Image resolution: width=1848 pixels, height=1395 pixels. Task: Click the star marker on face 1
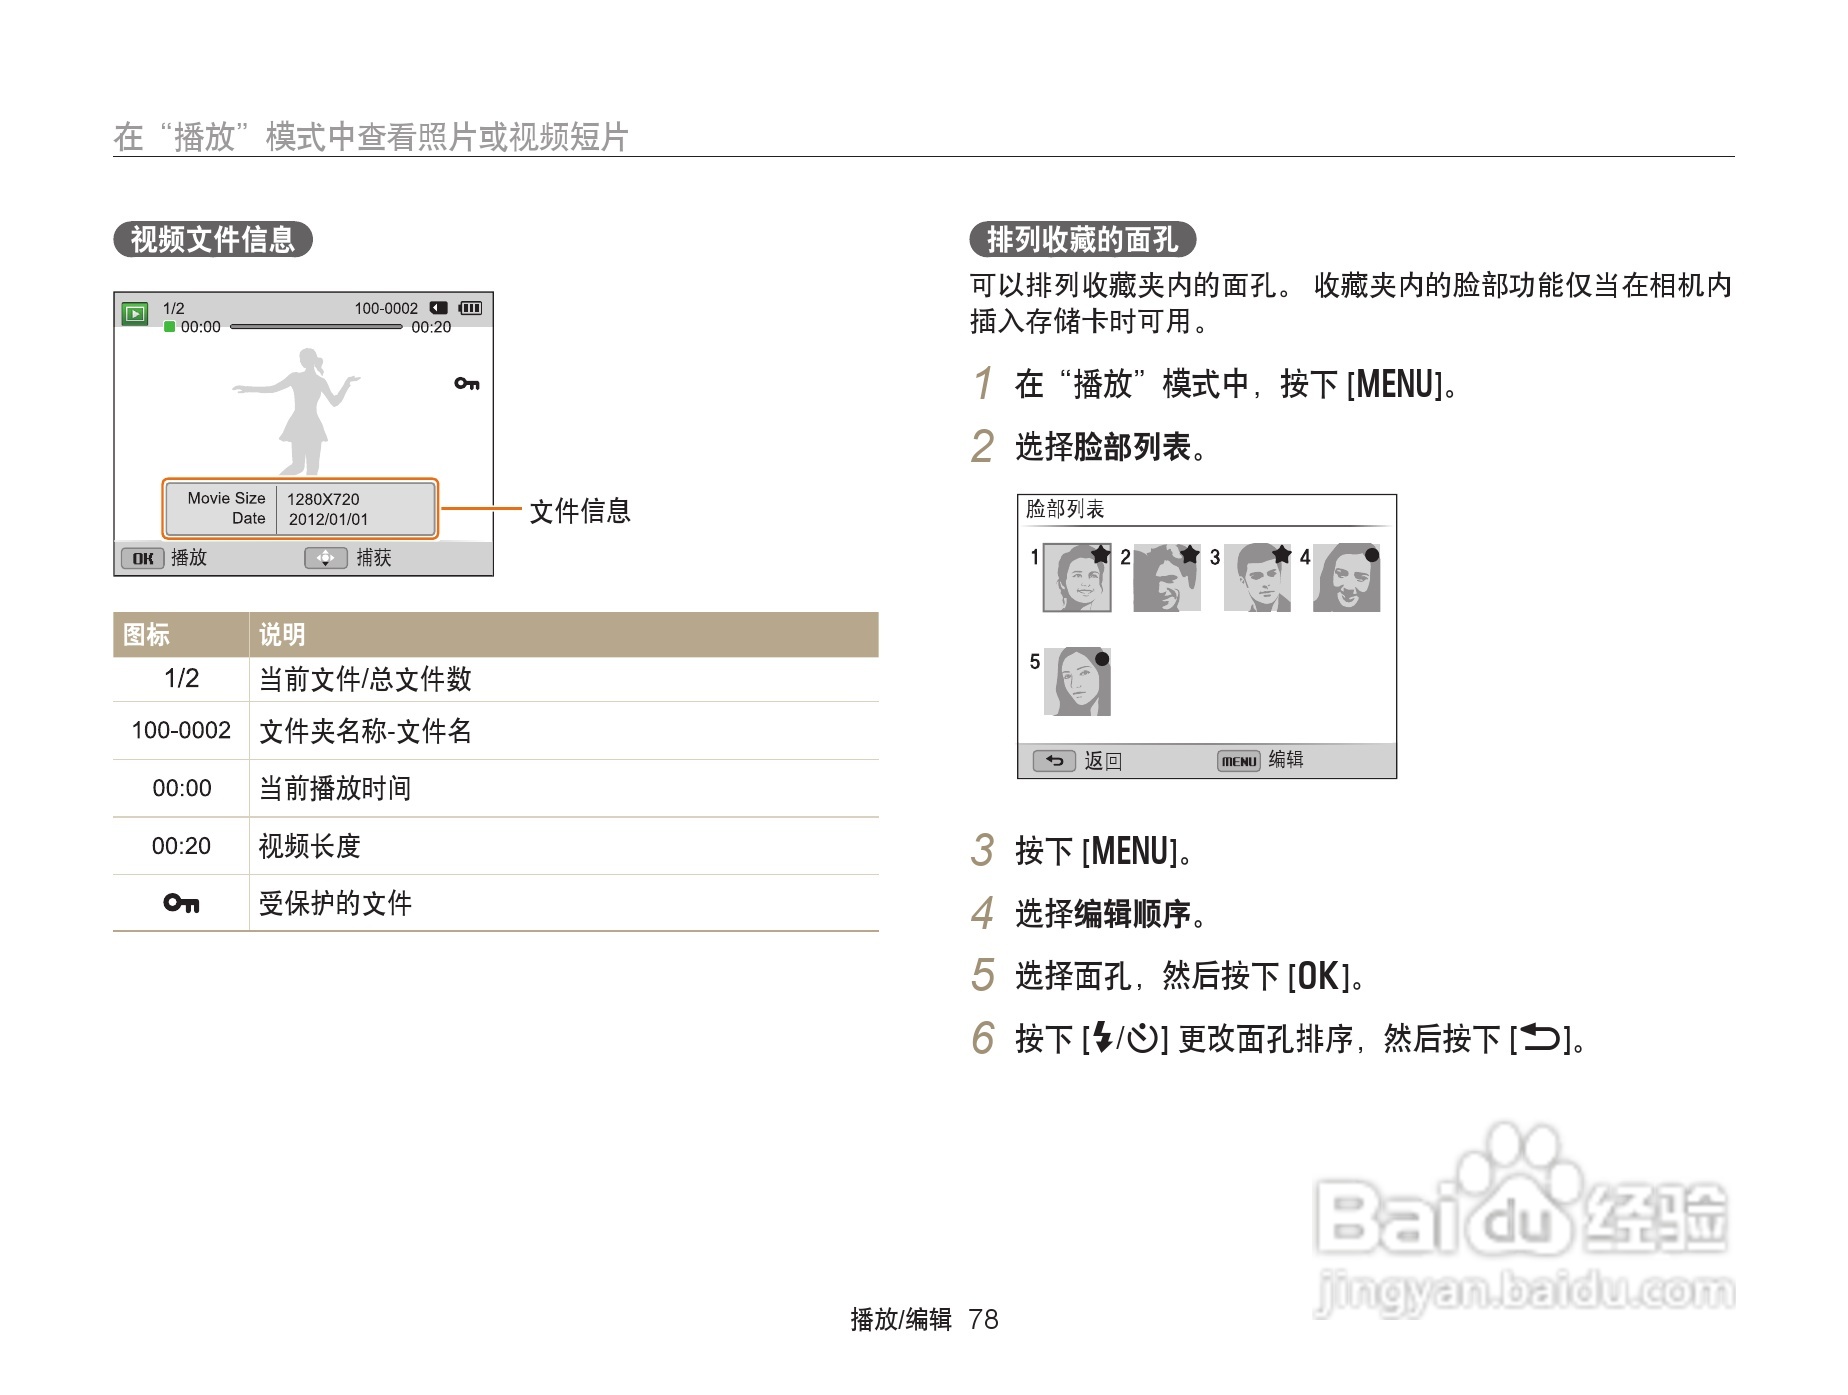point(1100,554)
